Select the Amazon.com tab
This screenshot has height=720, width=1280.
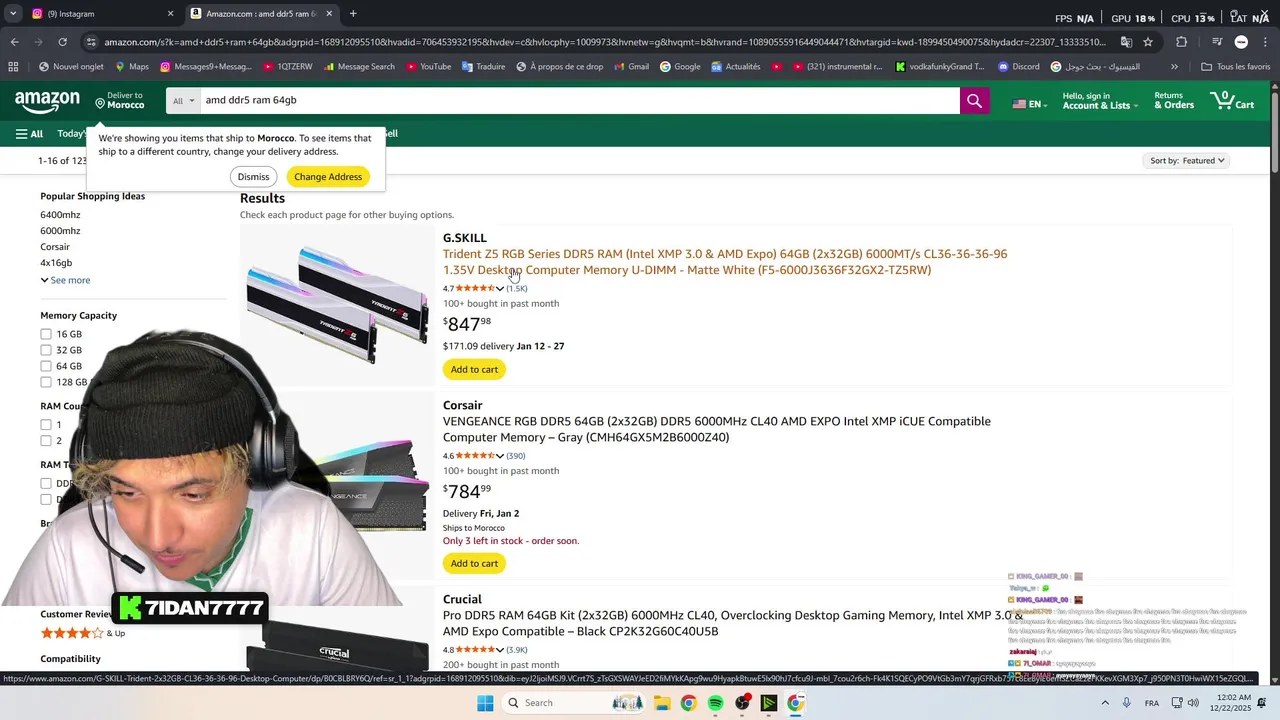[262, 14]
